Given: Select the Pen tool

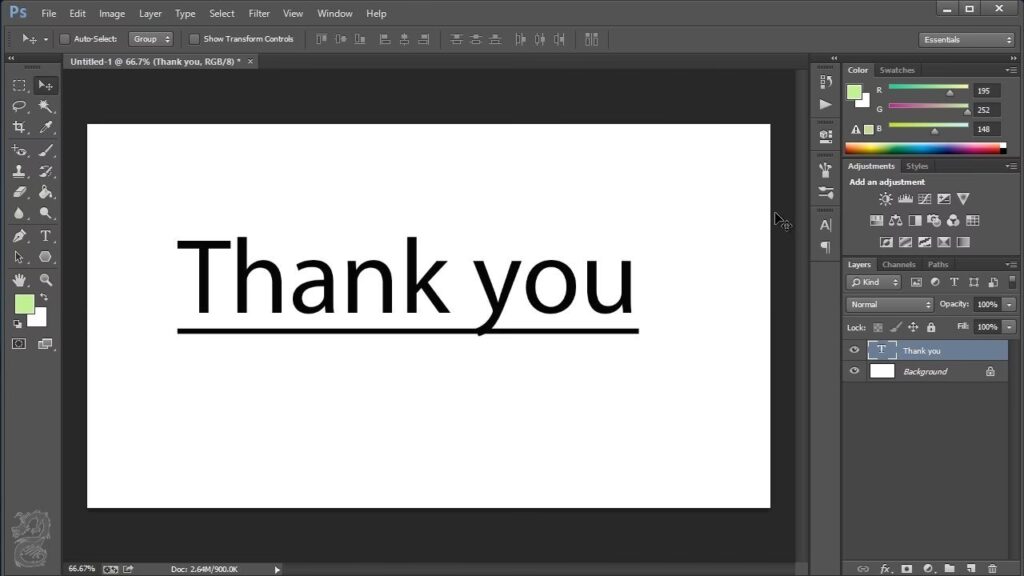Looking at the screenshot, I should tap(19, 236).
